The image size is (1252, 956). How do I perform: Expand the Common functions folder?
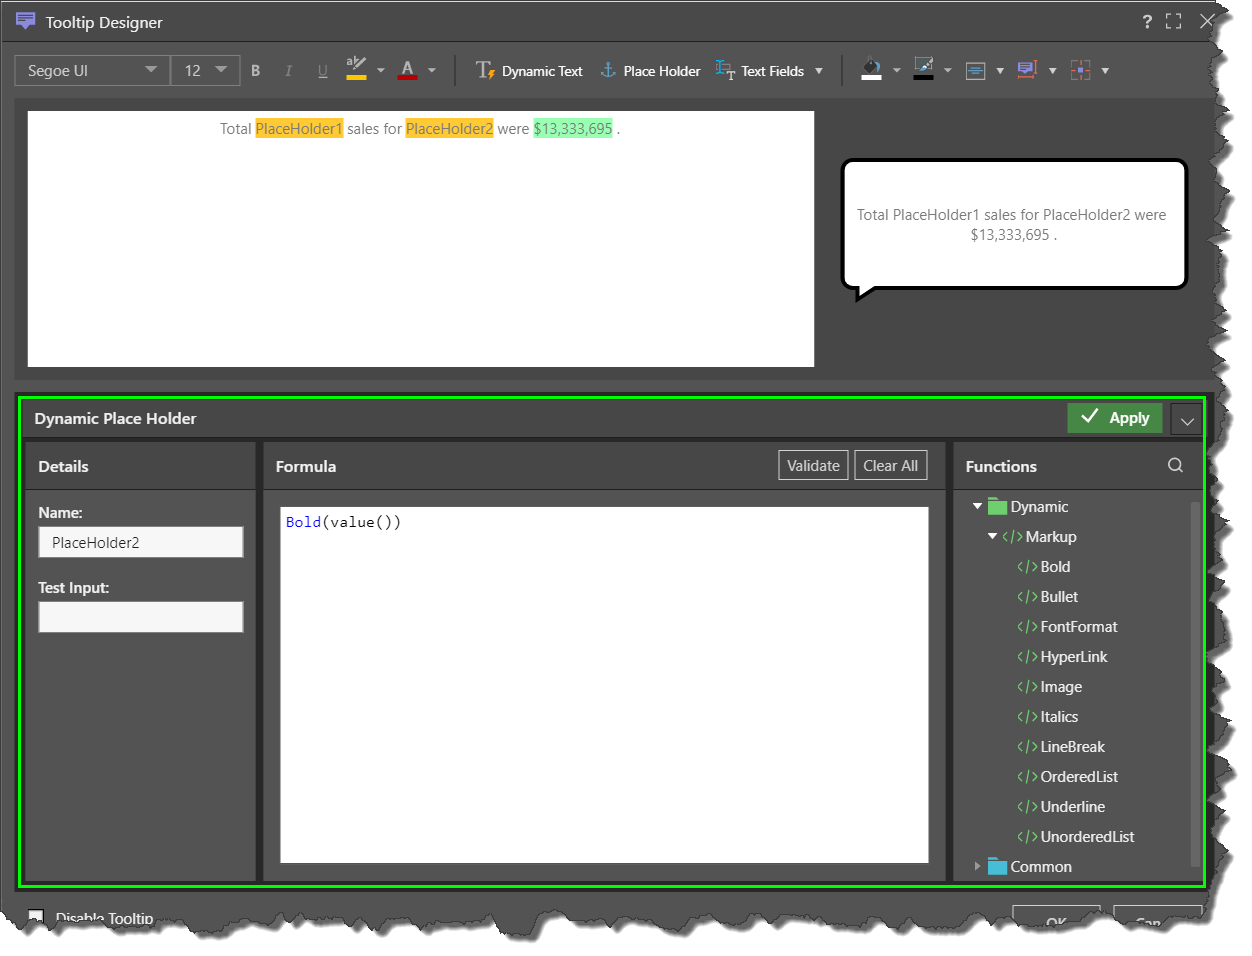(x=977, y=866)
